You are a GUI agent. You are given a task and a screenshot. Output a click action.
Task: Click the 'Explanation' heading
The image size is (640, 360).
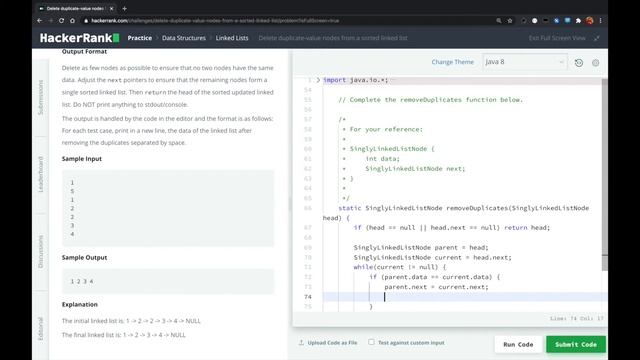(x=80, y=304)
